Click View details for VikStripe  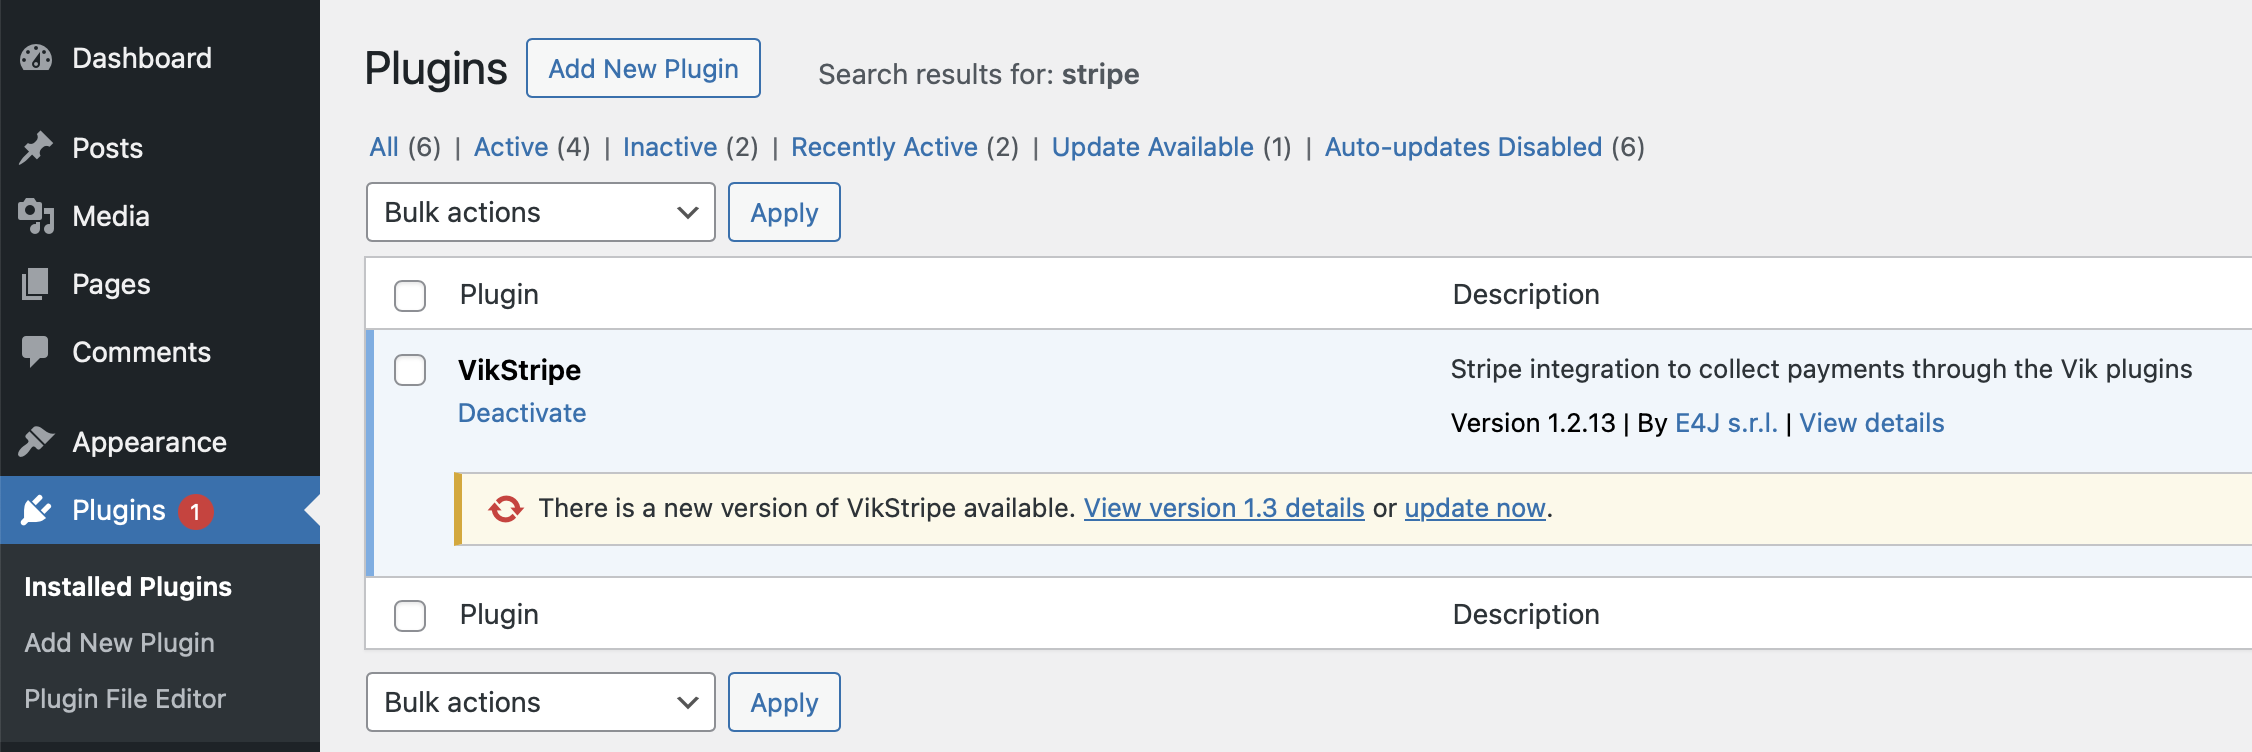pyautogui.click(x=1872, y=423)
